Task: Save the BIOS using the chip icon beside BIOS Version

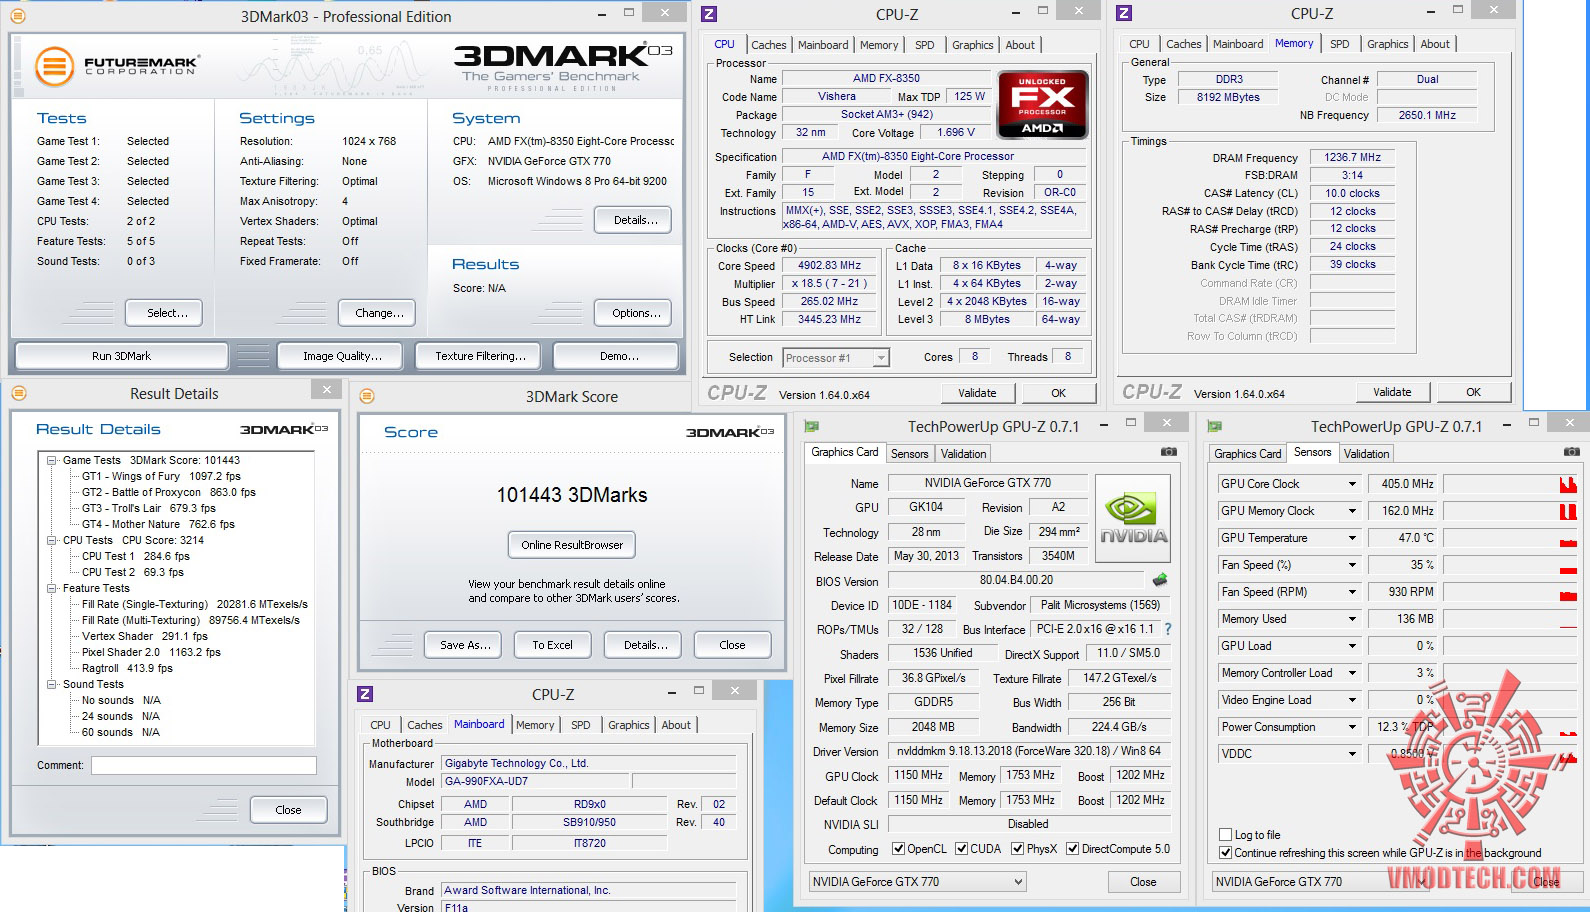Action: click(1160, 580)
